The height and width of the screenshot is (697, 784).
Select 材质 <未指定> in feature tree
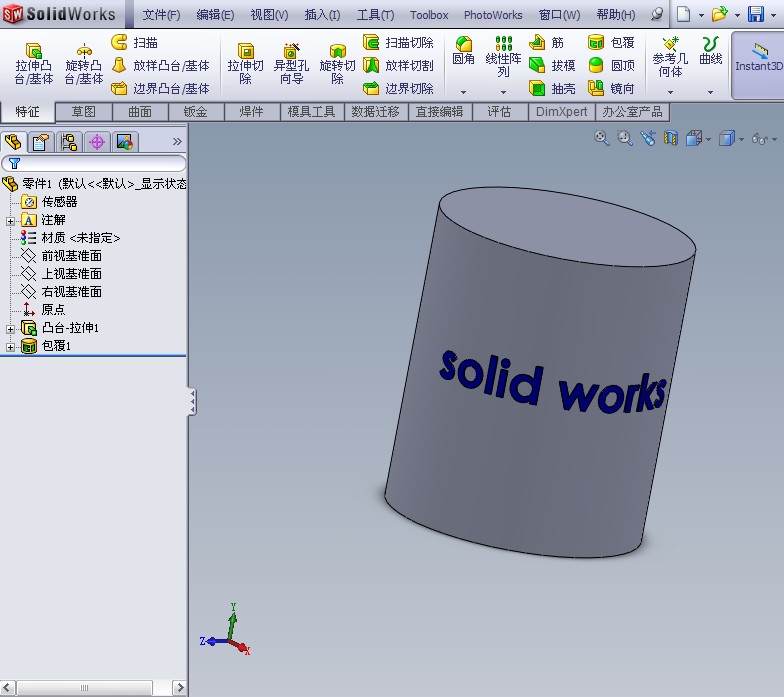coord(81,238)
